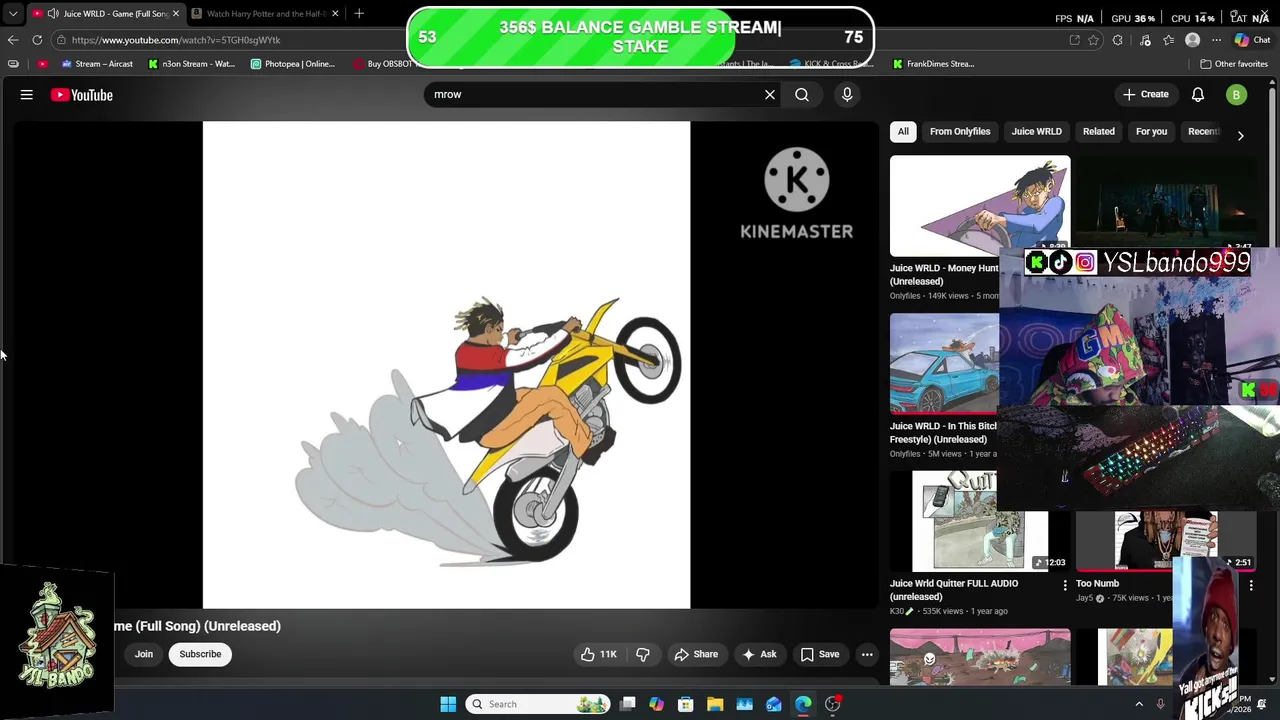Join the channel membership
This screenshot has width=1280, height=720.
tap(144, 654)
